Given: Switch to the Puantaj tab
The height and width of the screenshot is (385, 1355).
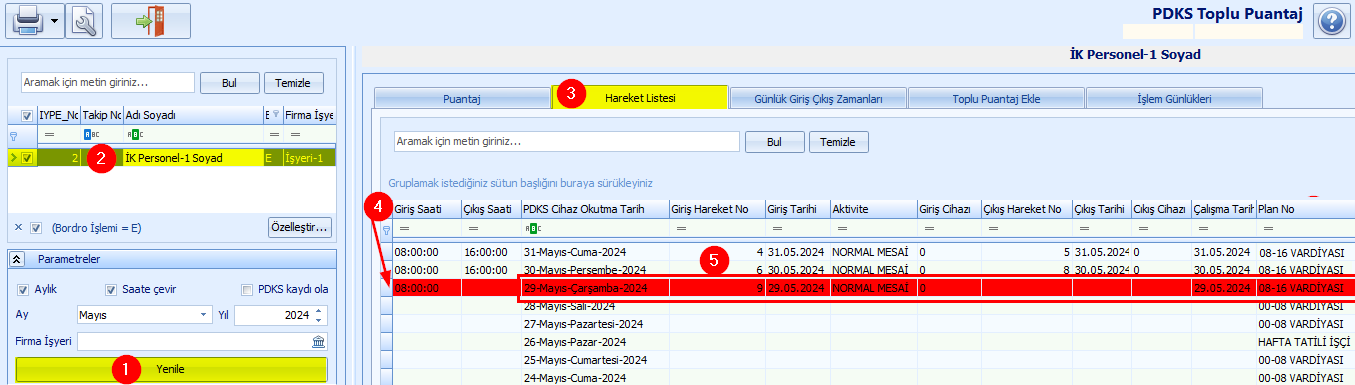Looking at the screenshot, I should tap(462, 98).
